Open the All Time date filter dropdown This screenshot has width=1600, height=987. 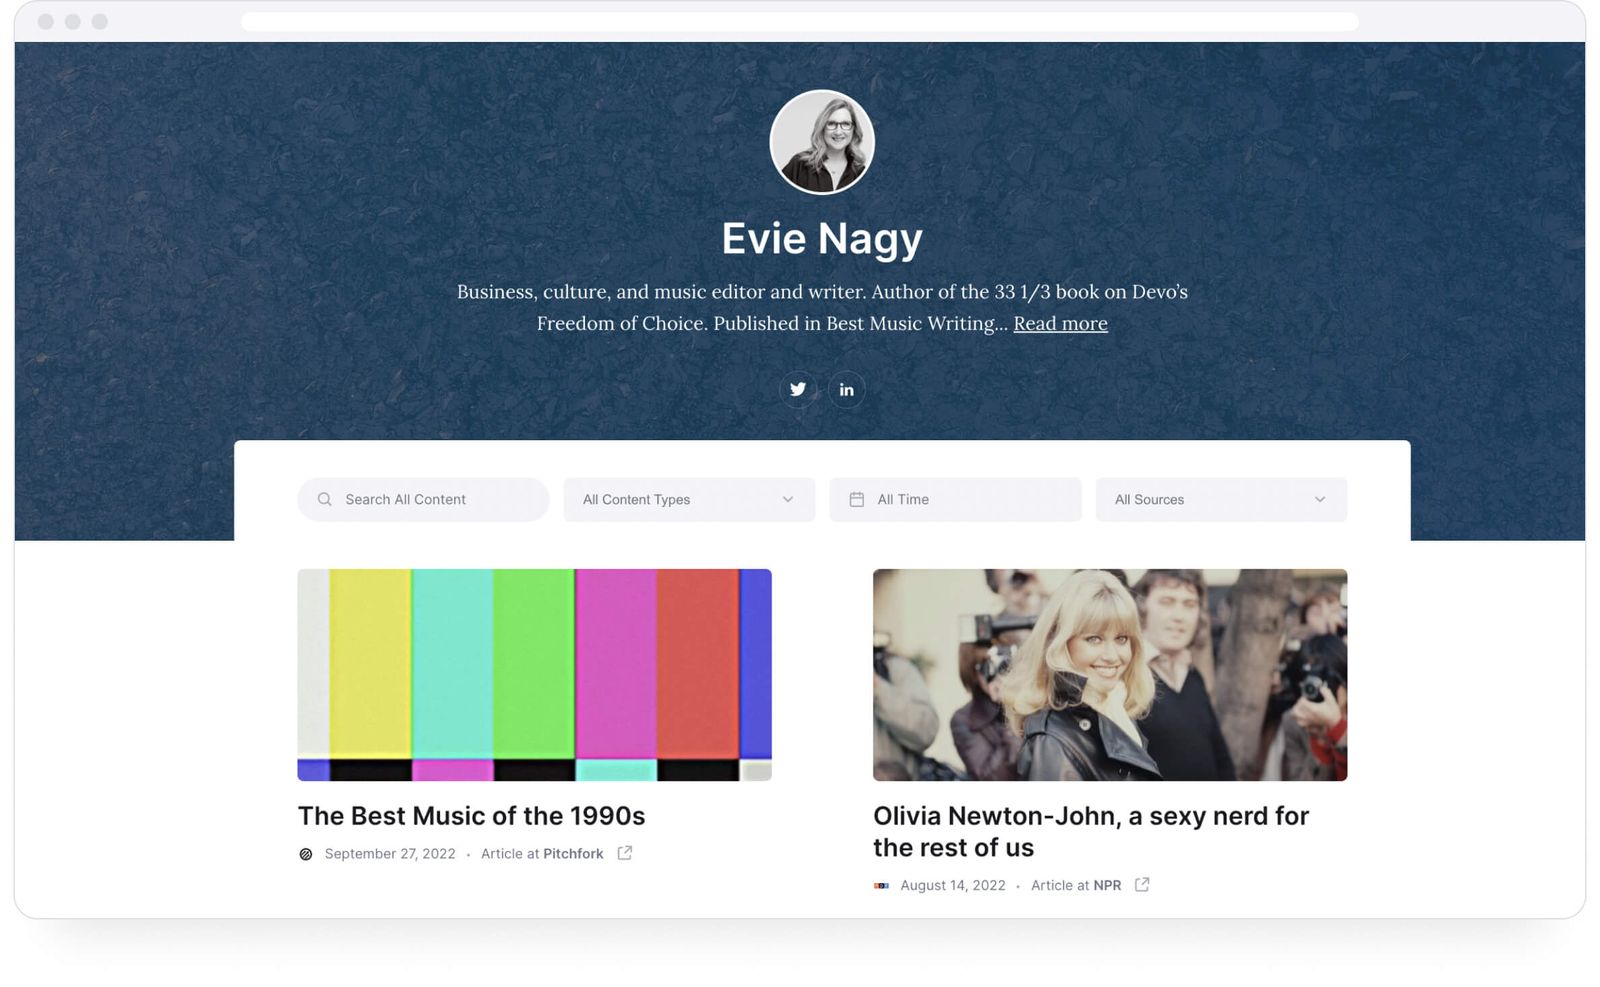[x=954, y=499]
